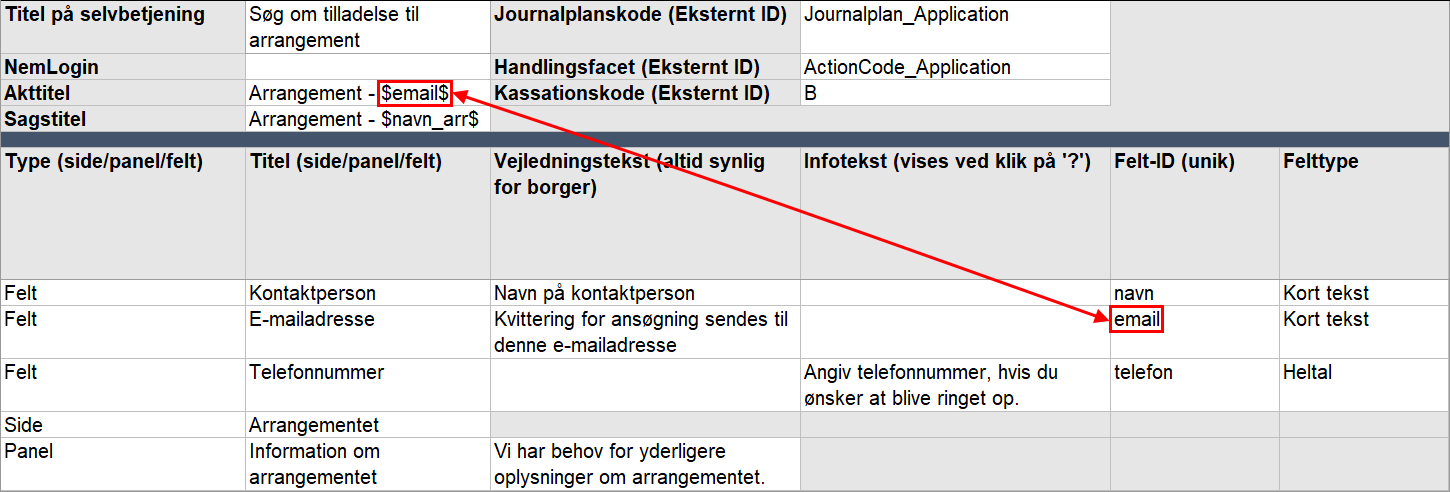Select the 'Information om arrangementet' panel title cell
This screenshot has width=1450, height=492.
coord(367,464)
